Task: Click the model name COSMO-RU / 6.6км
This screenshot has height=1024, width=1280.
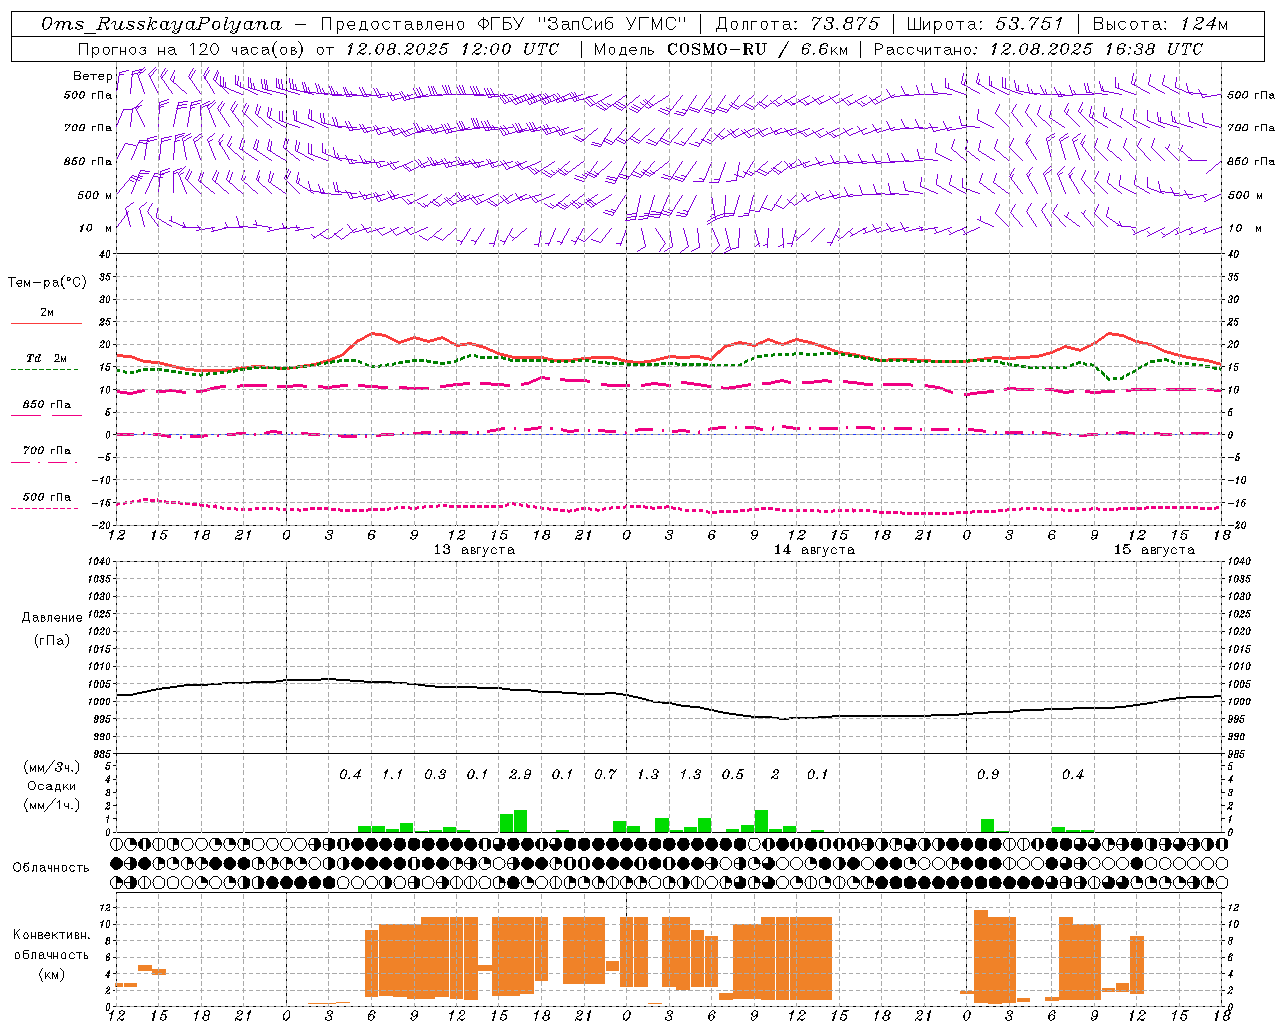Action: pos(758,49)
